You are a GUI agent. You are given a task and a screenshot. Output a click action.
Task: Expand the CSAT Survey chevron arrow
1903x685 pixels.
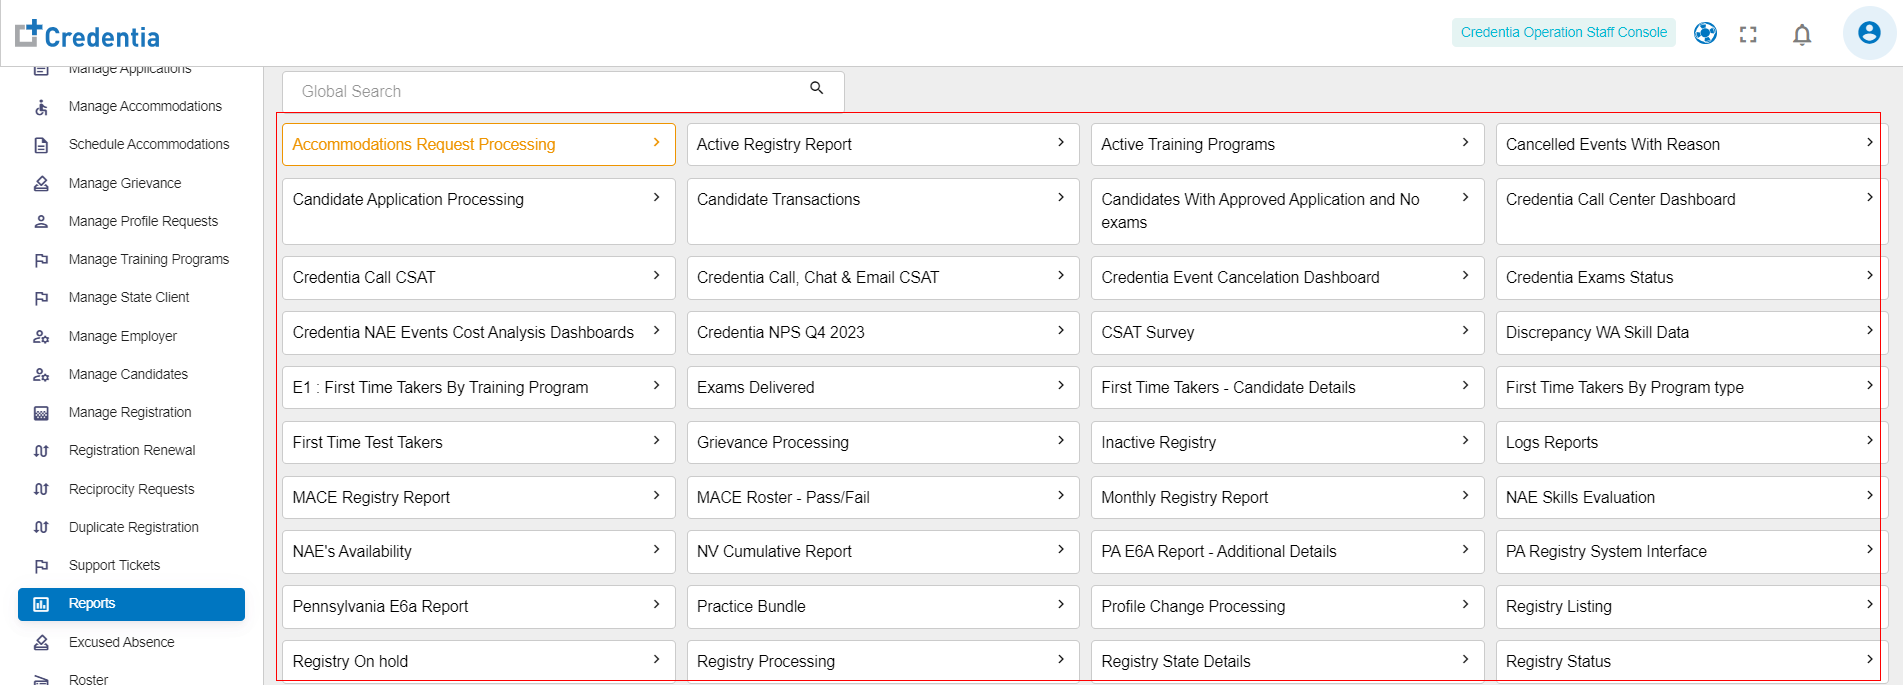click(x=1464, y=331)
